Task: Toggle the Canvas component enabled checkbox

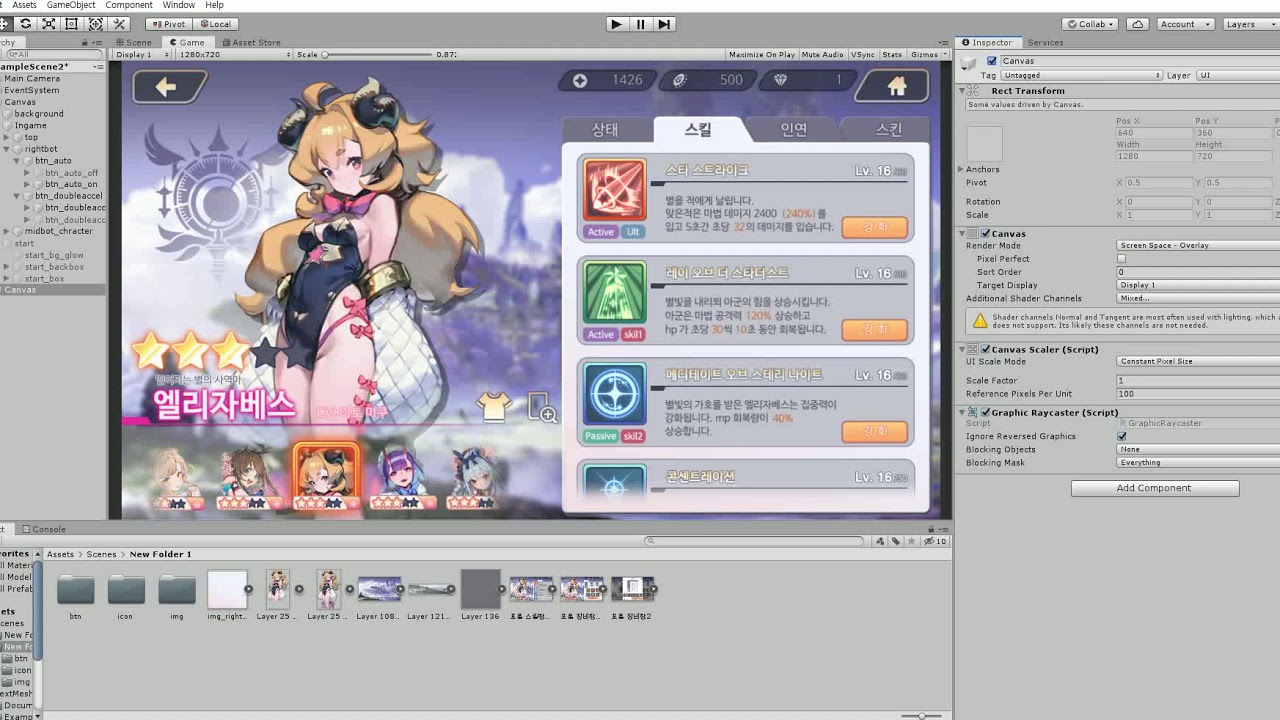Action: [x=985, y=233]
